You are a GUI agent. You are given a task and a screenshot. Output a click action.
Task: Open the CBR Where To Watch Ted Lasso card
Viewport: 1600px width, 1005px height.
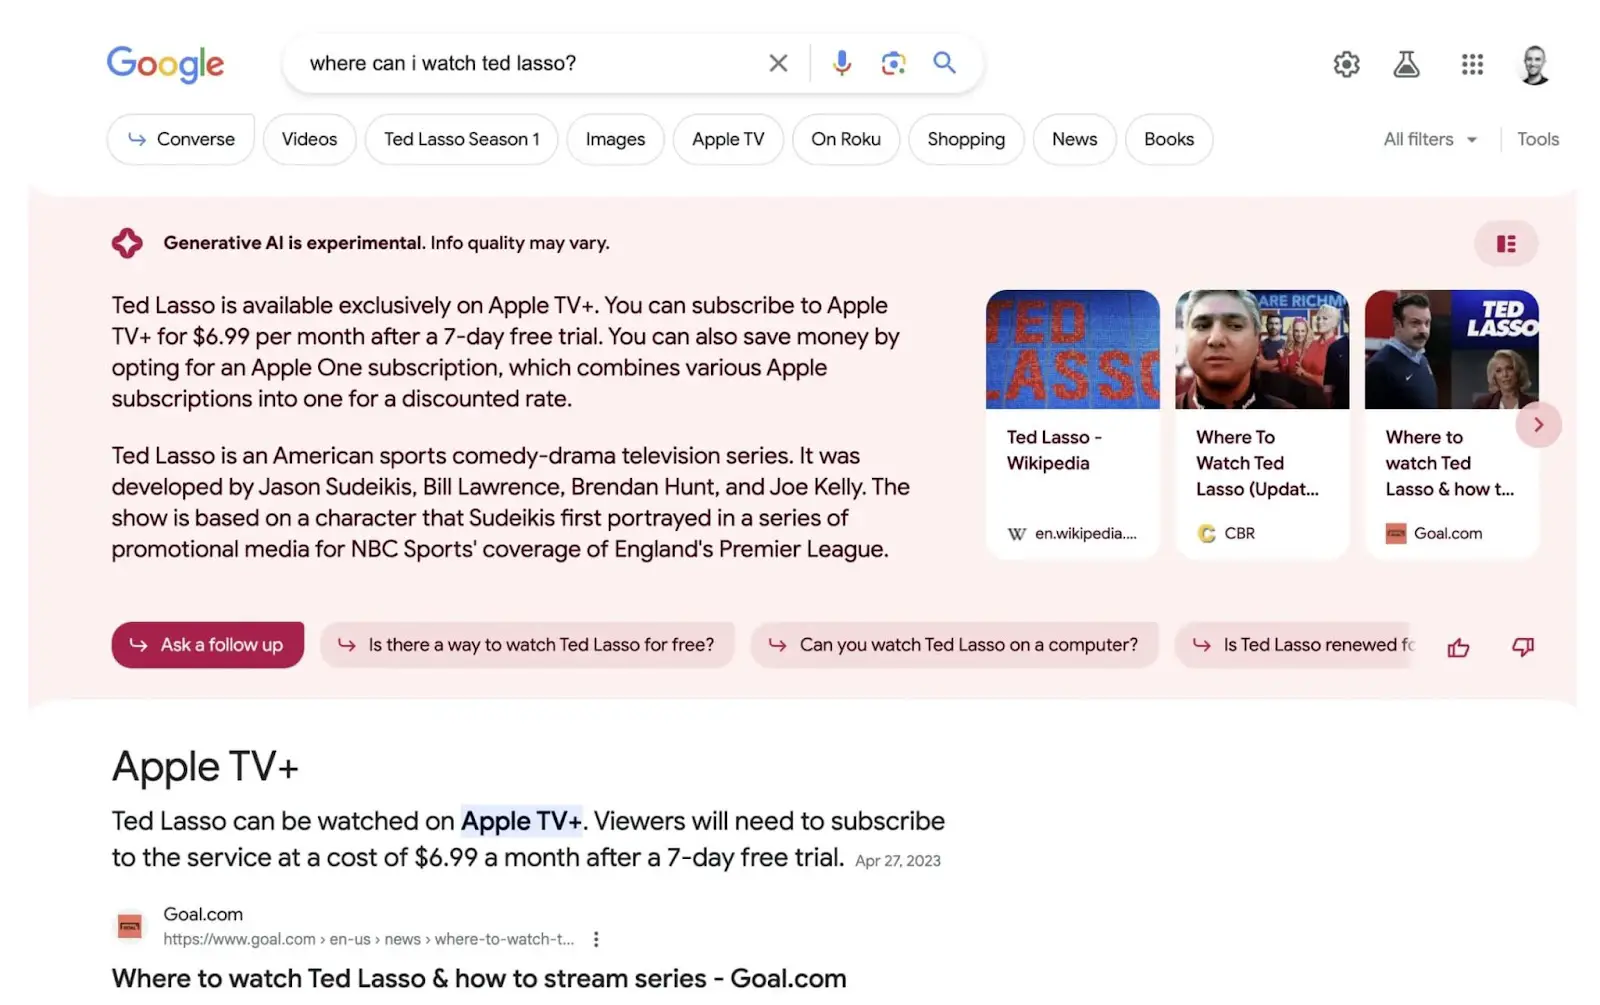1262,424
